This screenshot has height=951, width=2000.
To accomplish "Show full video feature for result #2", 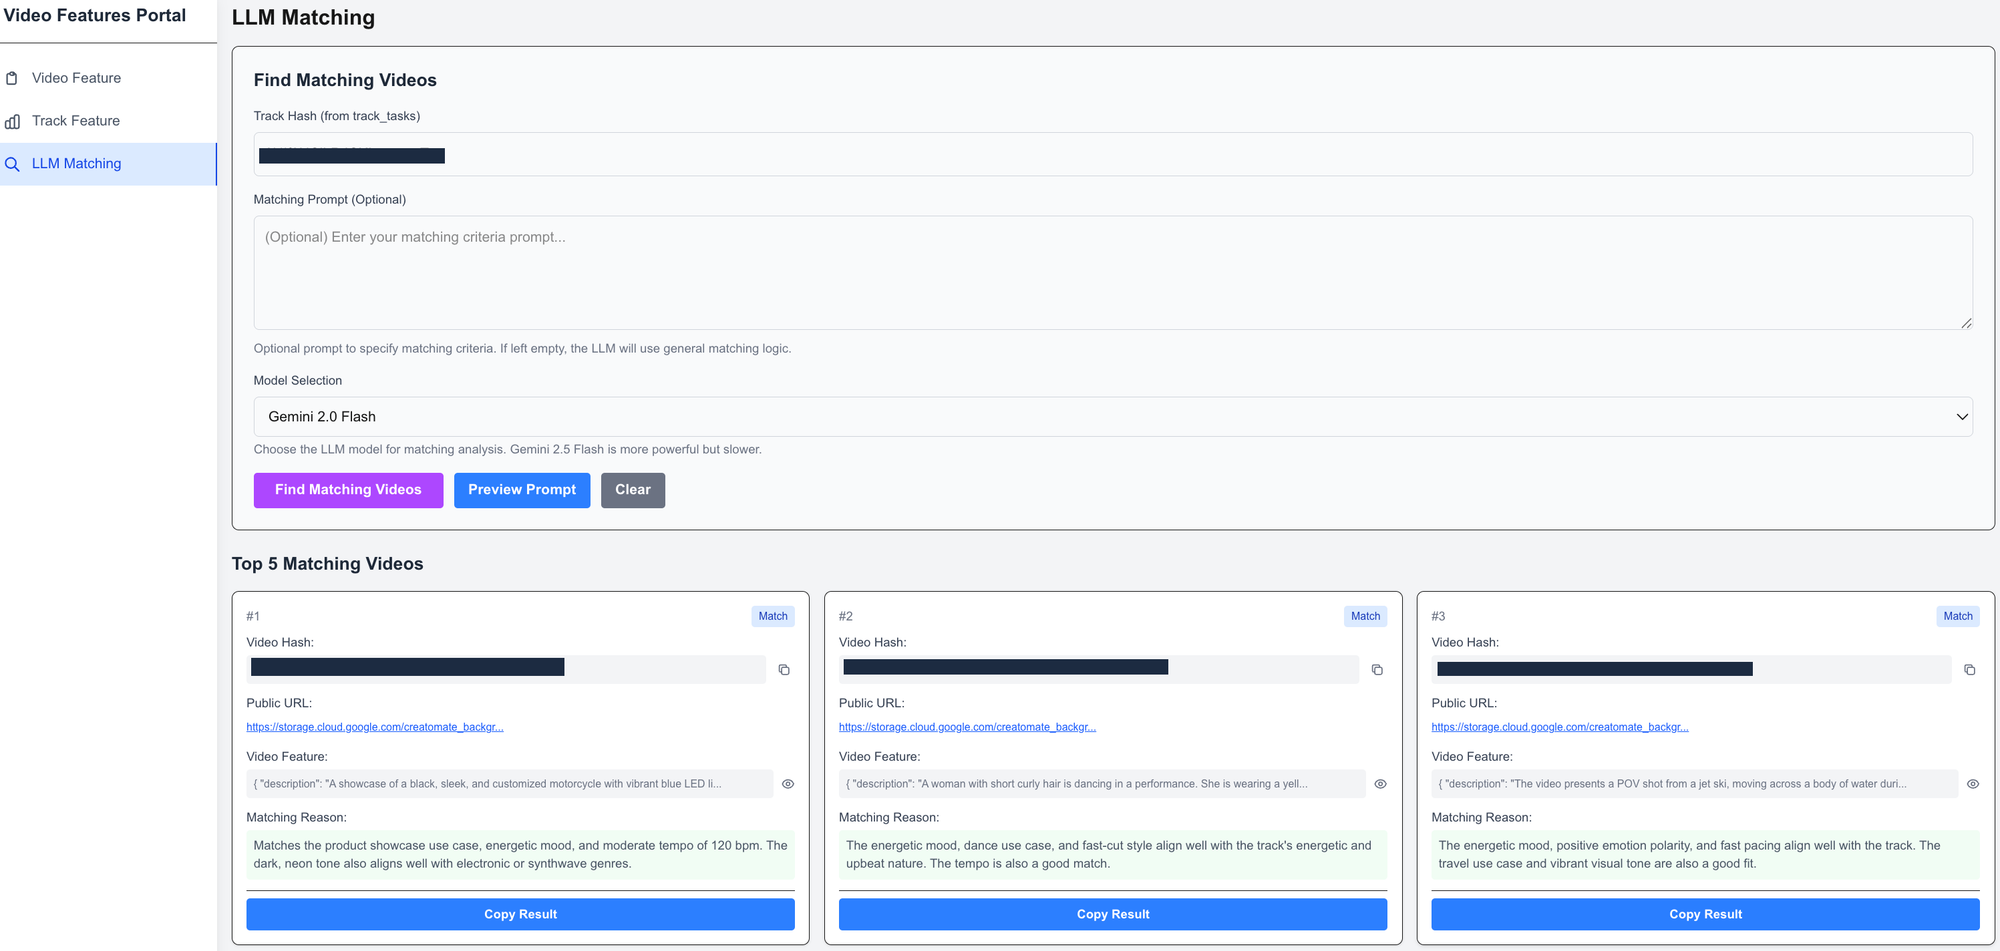I will point(1380,784).
